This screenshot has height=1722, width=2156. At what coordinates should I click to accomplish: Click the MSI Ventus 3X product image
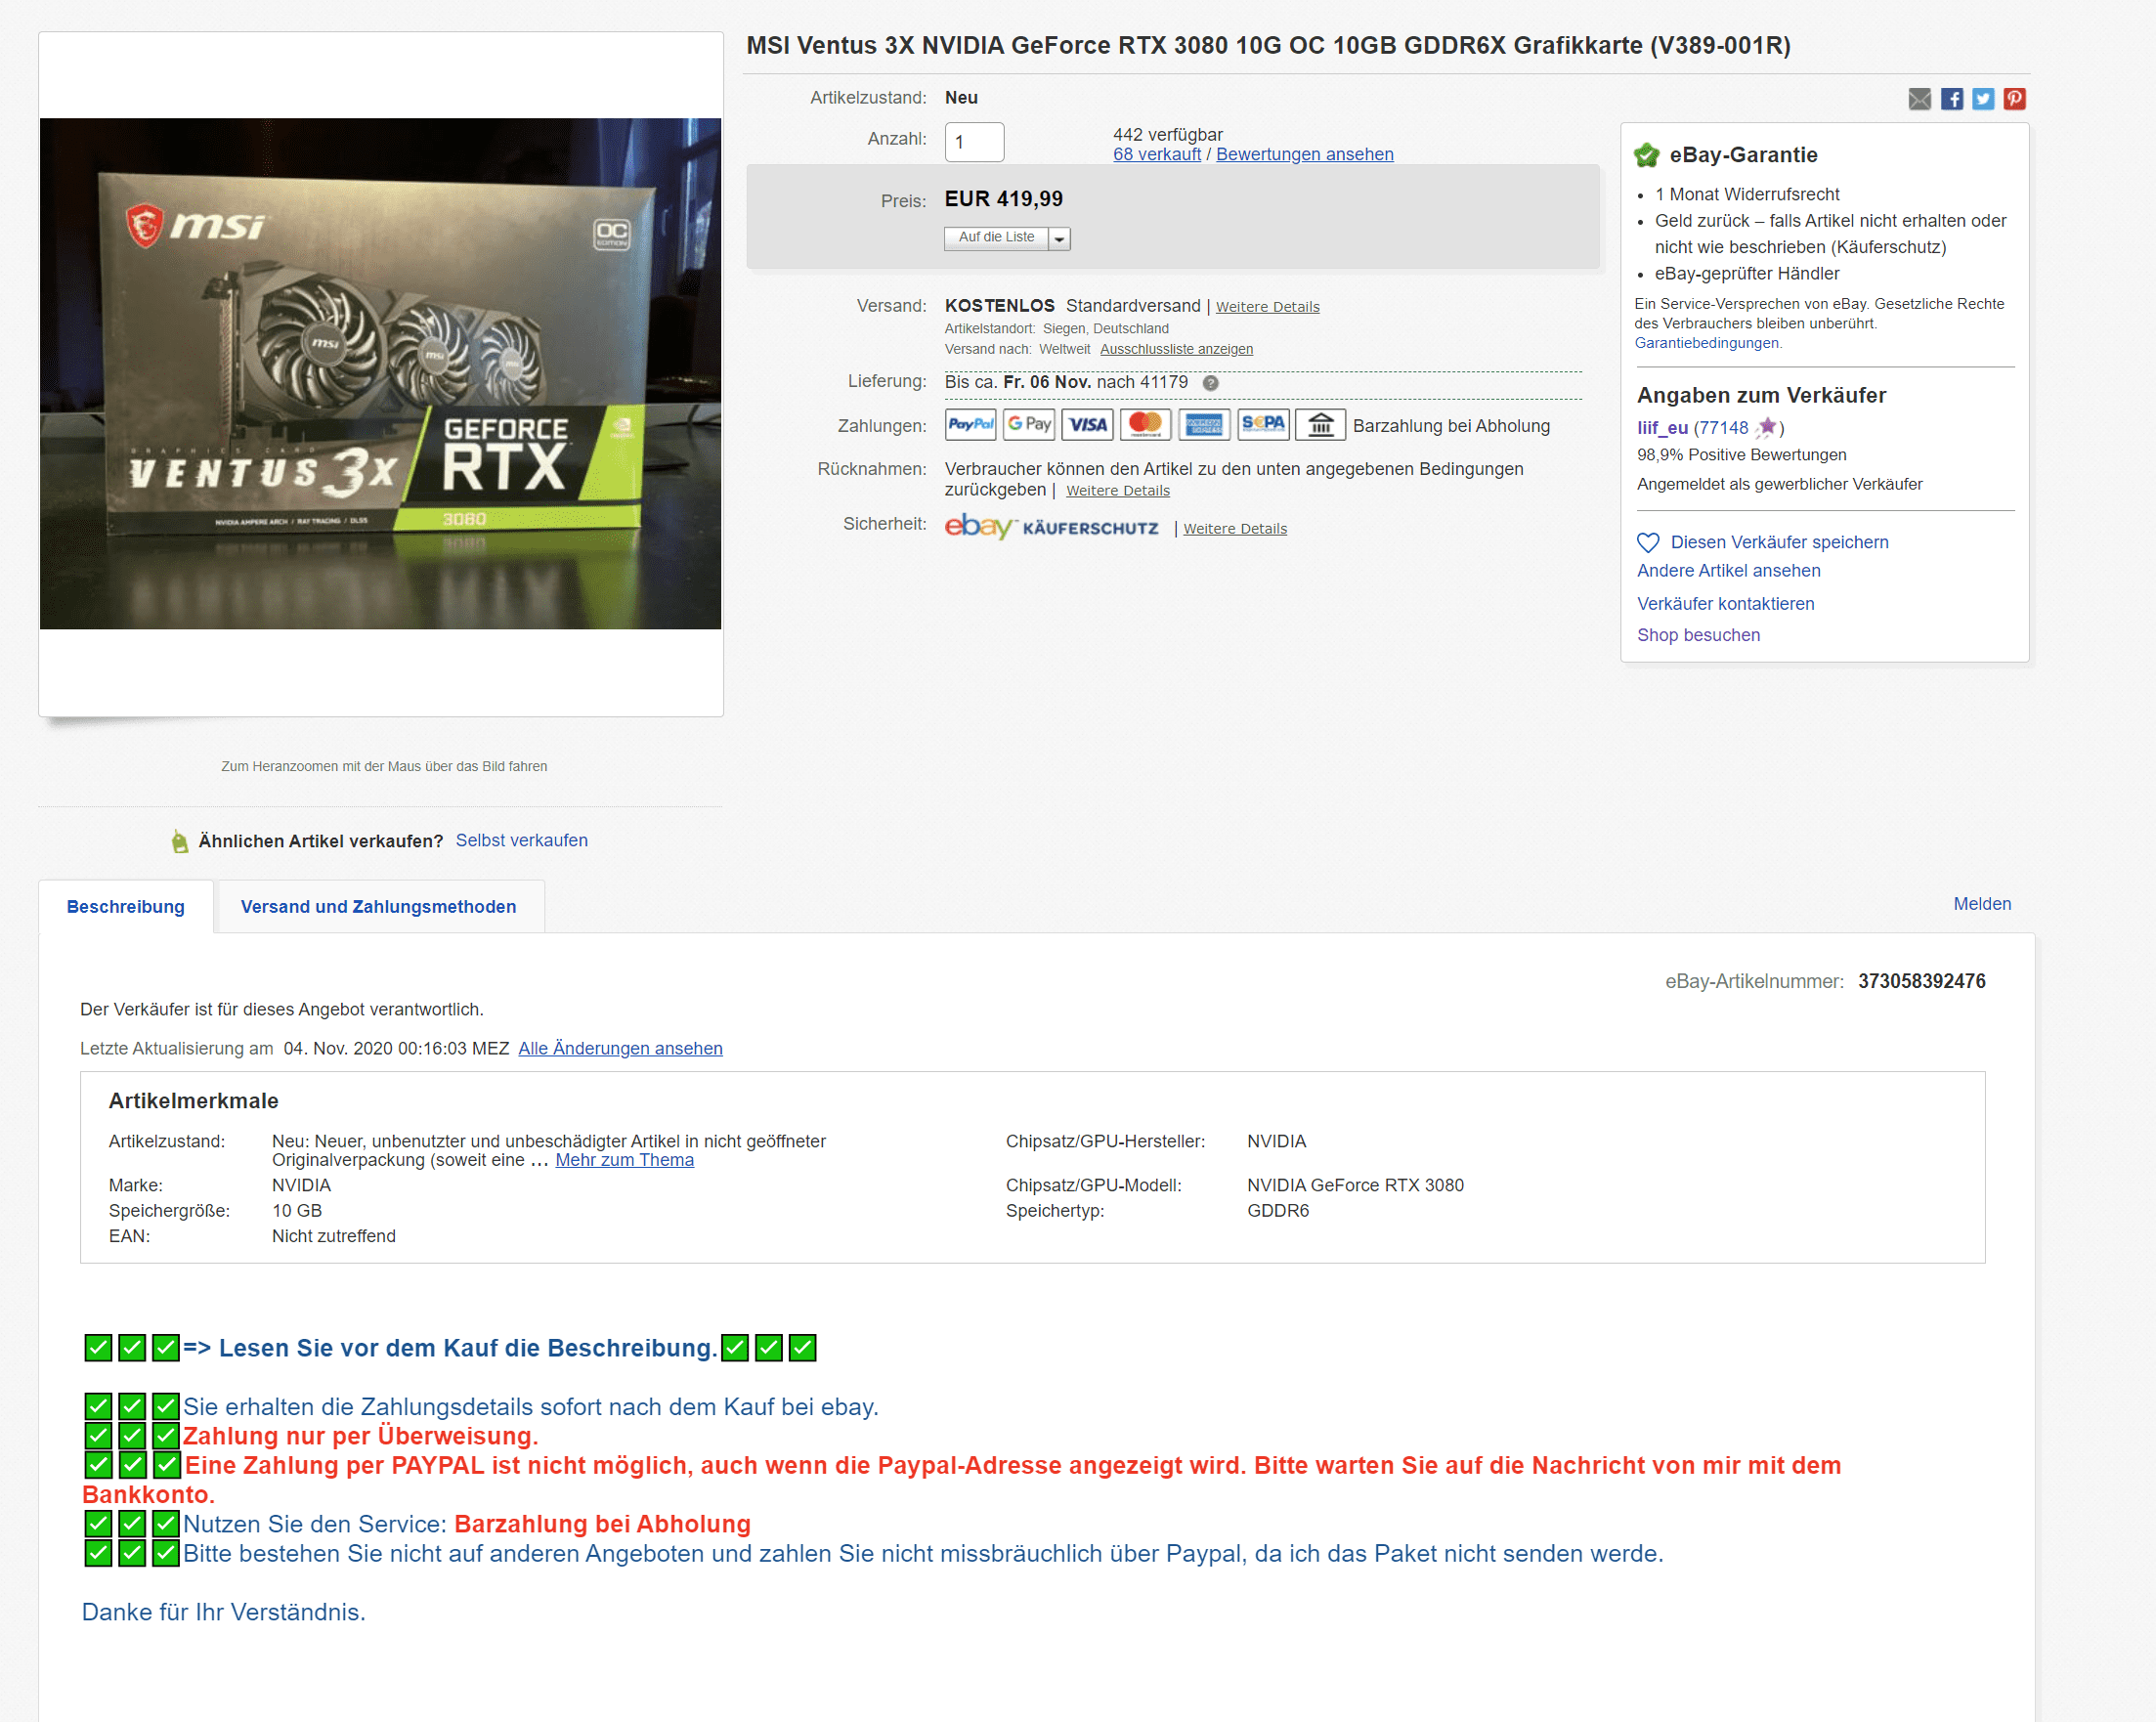[x=380, y=373]
